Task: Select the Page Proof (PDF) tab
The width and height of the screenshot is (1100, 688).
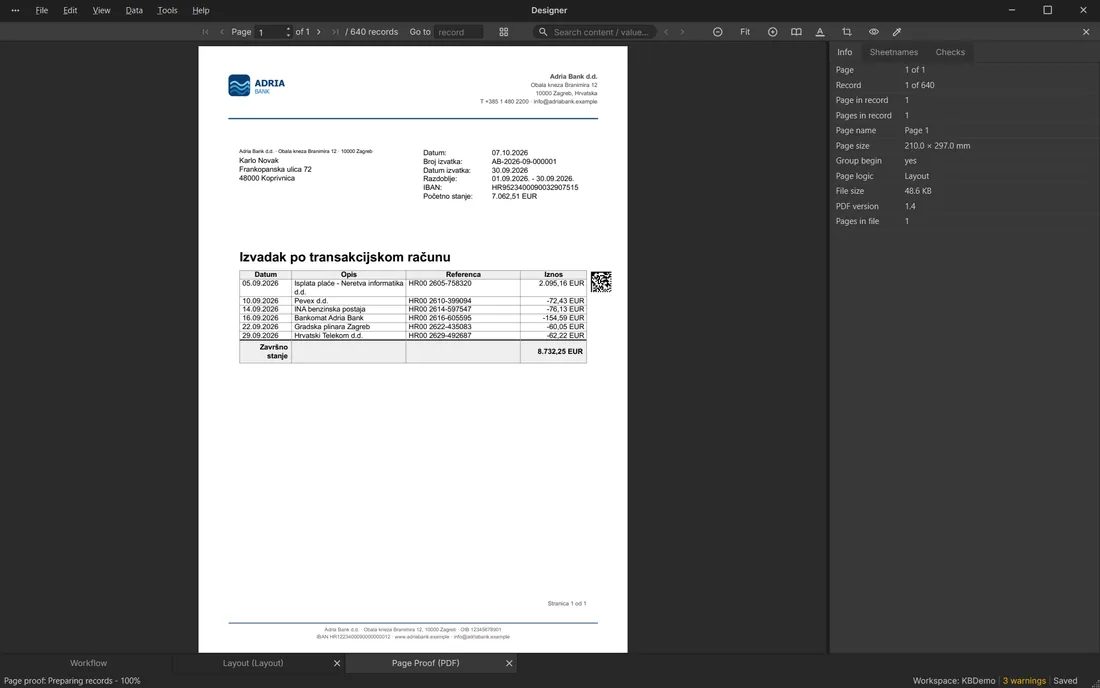Action: click(x=425, y=663)
